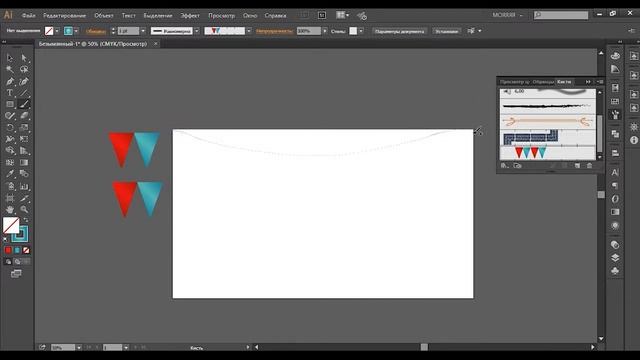The width and height of the screenshot is (640, 360).
Task: Open the Character panel (A icon)
Action: [615, 173]
